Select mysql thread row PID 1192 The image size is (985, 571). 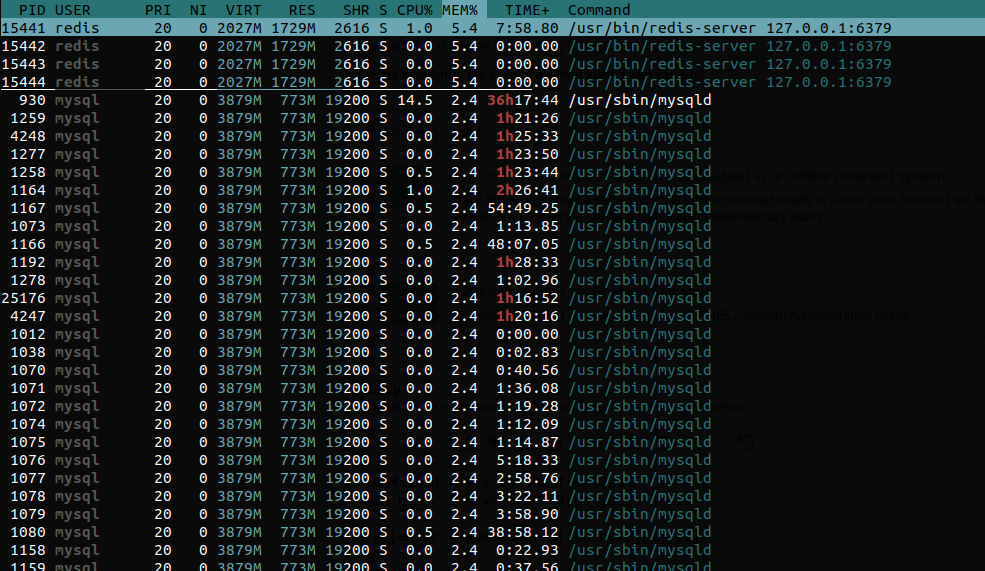(492, 262)
